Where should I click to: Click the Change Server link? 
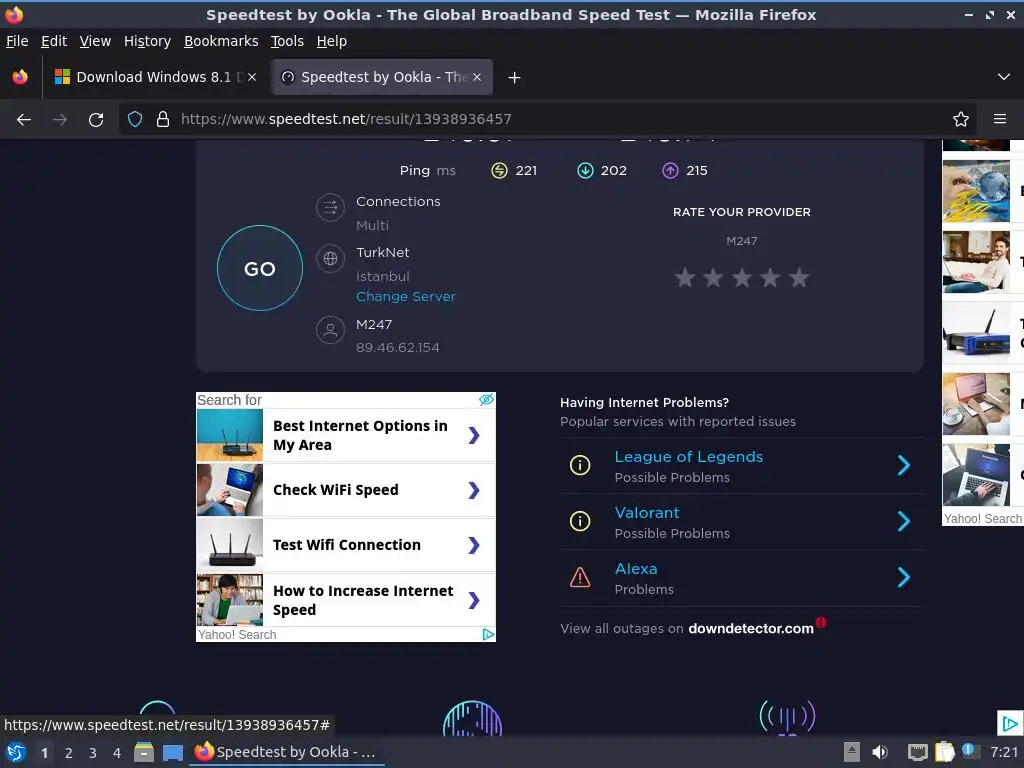406,296
